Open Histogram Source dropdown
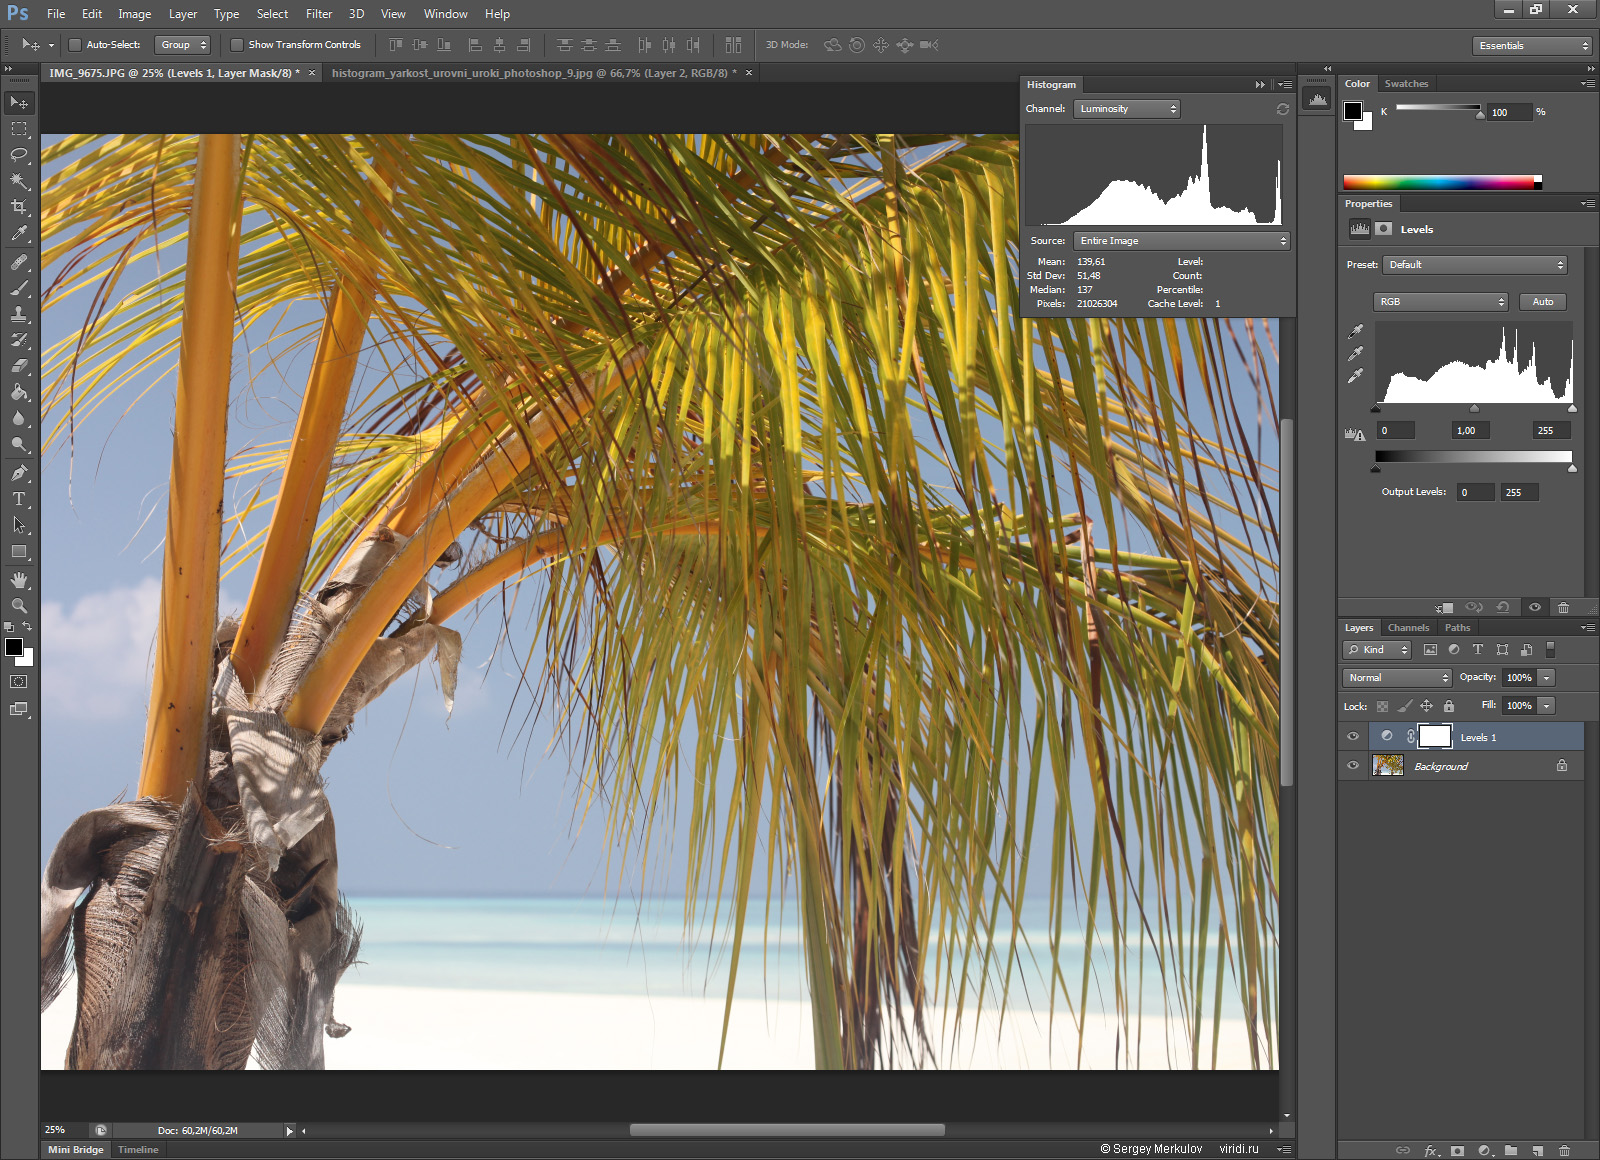This screenshot has height=1160, width=1600. (x=1181, y=241)
